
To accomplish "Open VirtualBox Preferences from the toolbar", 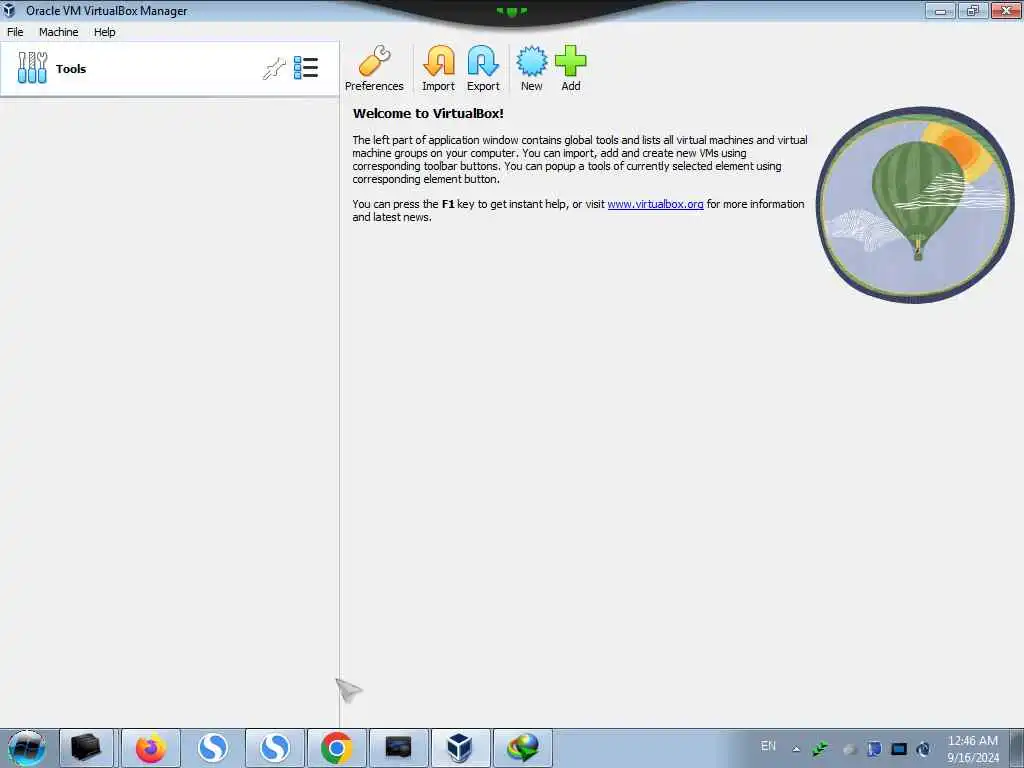I will (374, 69).
